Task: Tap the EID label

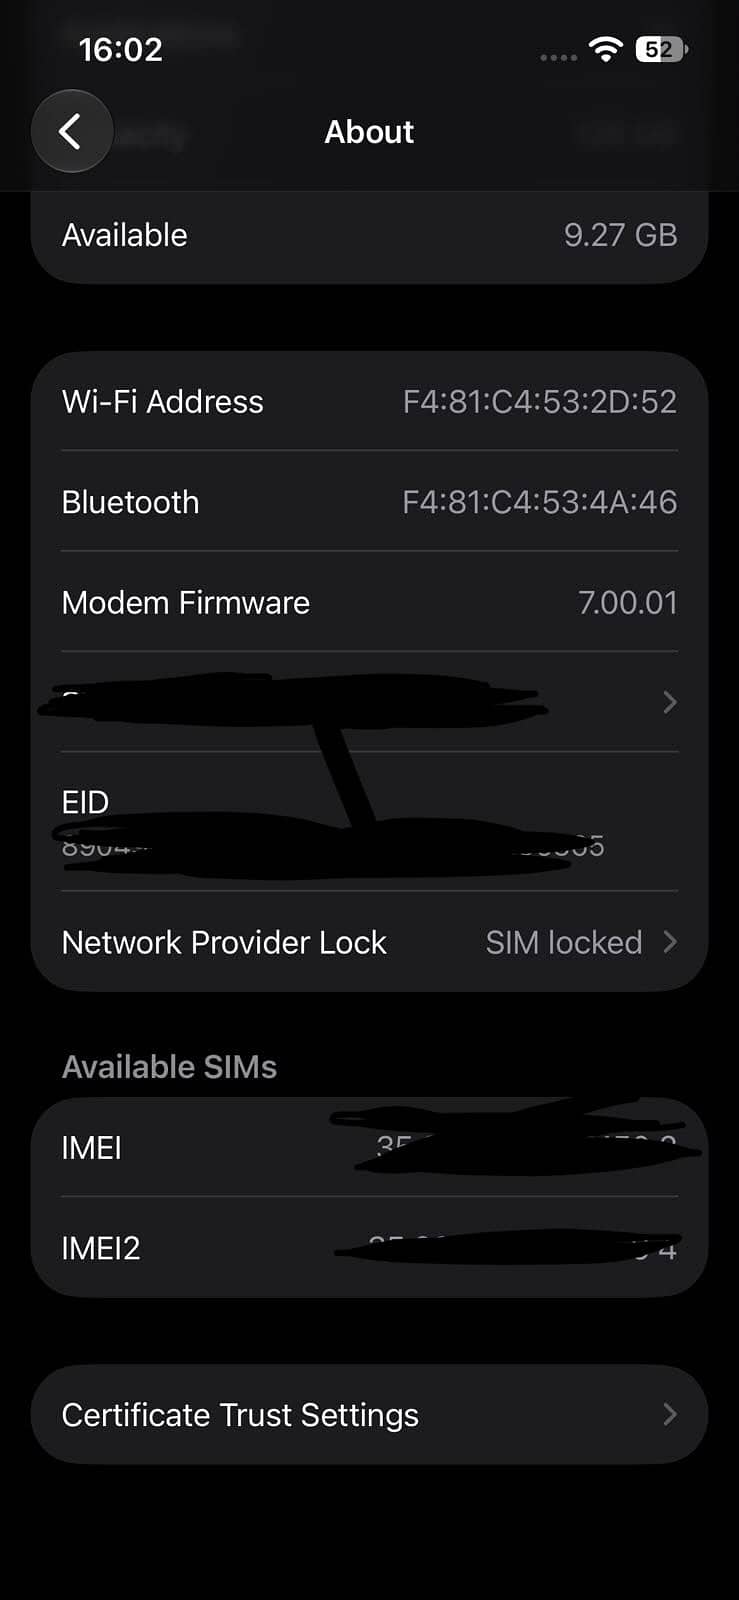Action: [x=85, y=802]
